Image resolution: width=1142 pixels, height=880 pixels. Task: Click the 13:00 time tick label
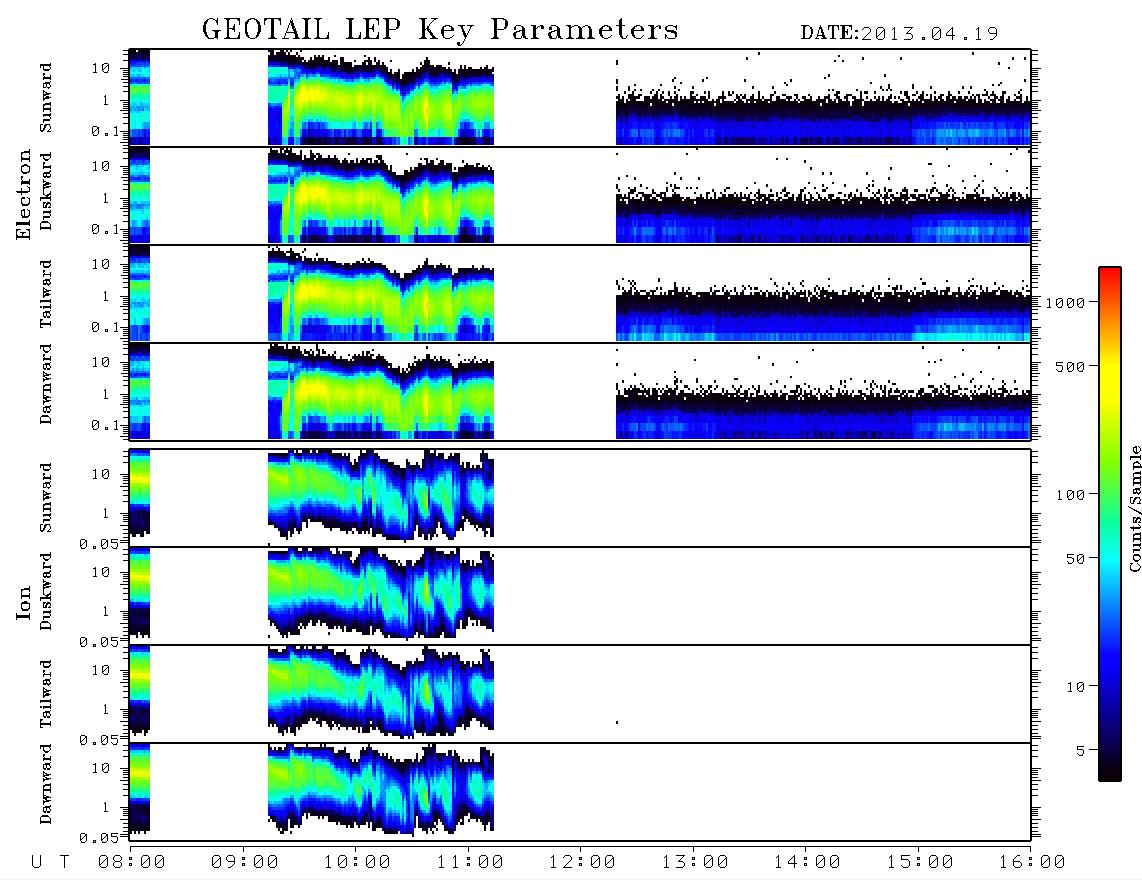tap(695, 862)
